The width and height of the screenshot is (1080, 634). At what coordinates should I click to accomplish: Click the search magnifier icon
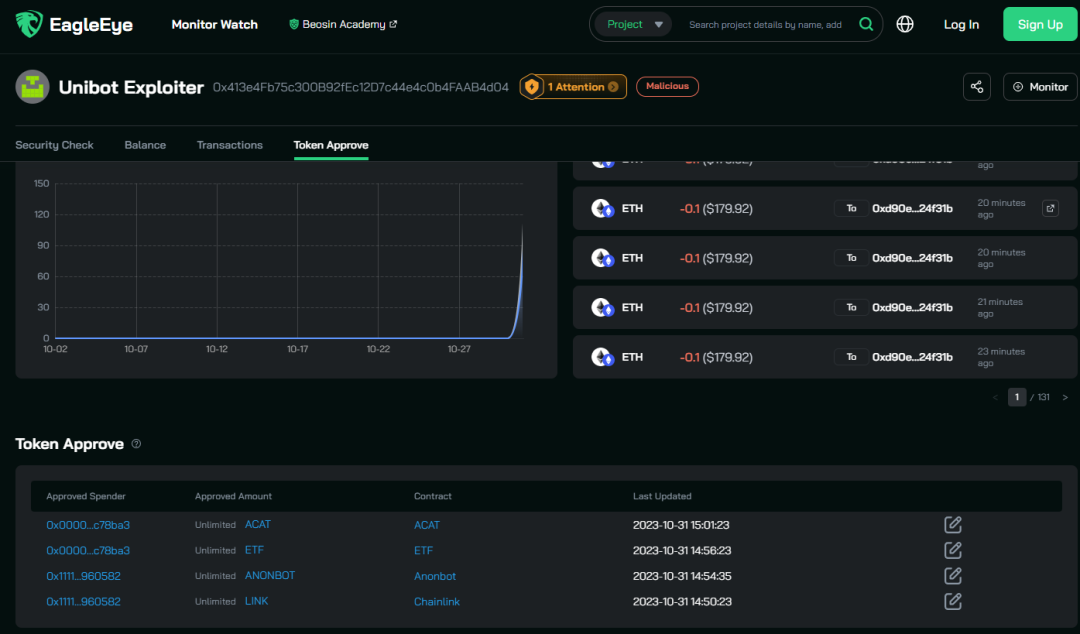point(866,25)
